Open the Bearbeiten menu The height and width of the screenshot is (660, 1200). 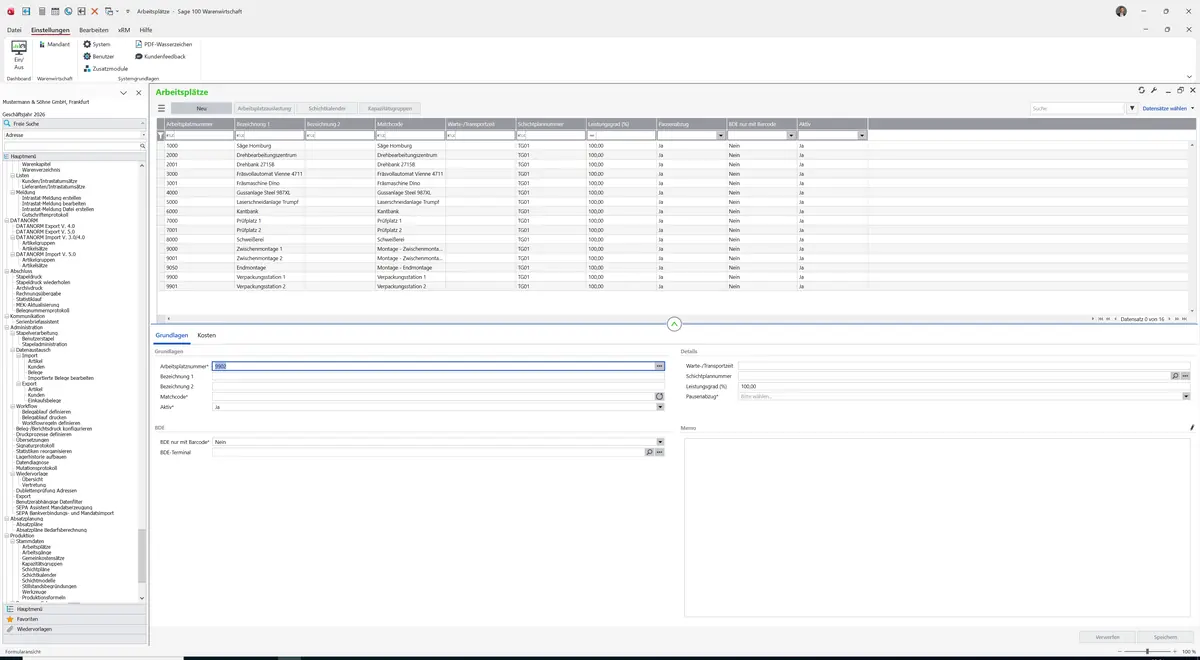tap(94, 30)
